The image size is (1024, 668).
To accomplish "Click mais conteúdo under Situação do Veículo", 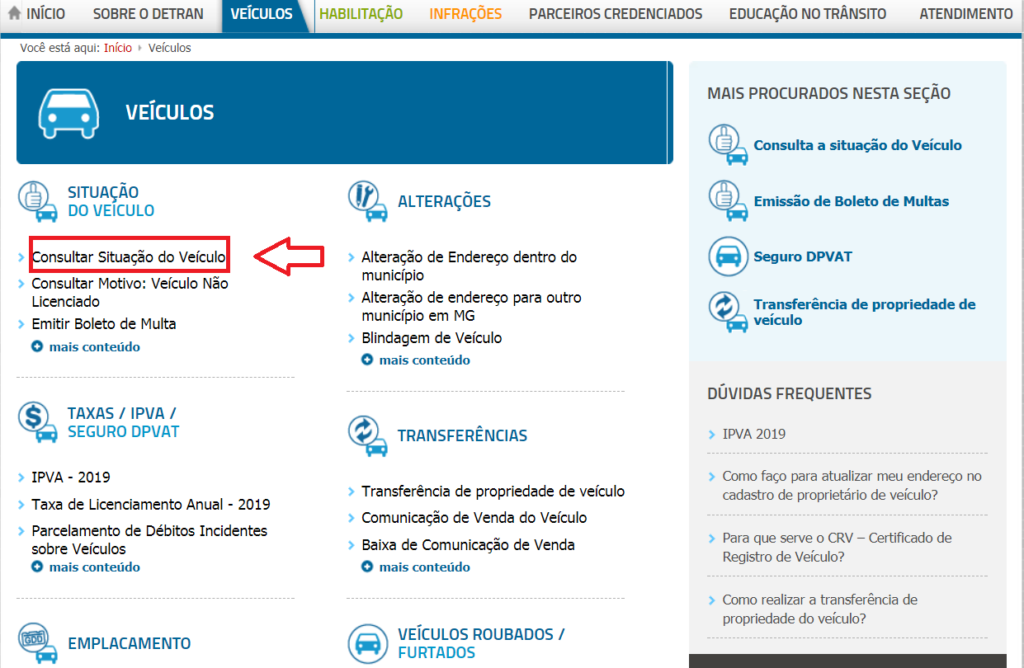I will (x=94, y=346).
